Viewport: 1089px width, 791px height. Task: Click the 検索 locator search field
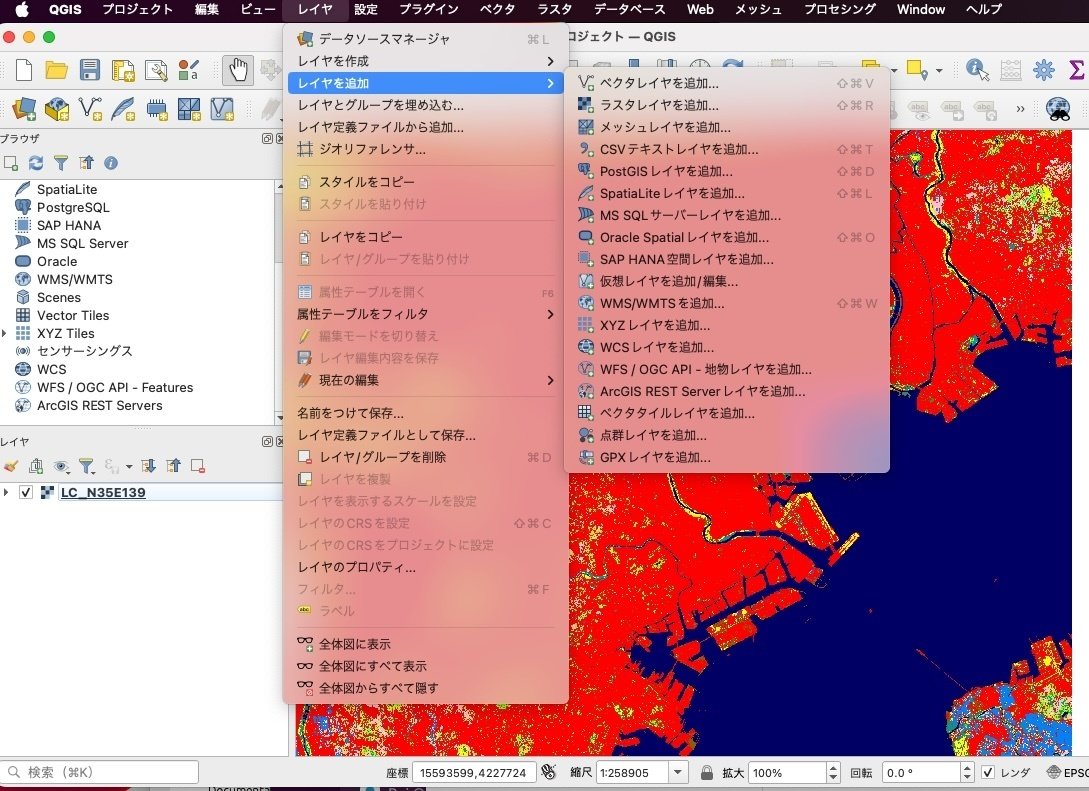tap(101, 772)
